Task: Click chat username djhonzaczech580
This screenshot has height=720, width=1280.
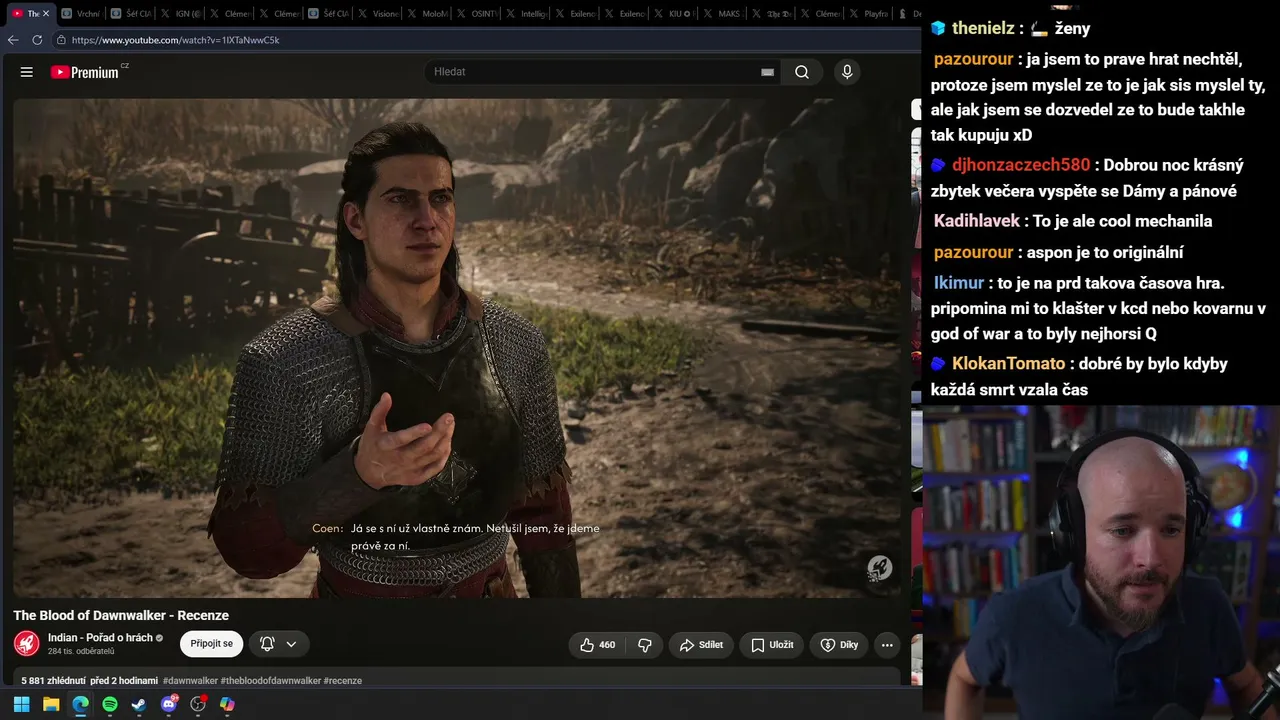Action: tap(1020, 165)
